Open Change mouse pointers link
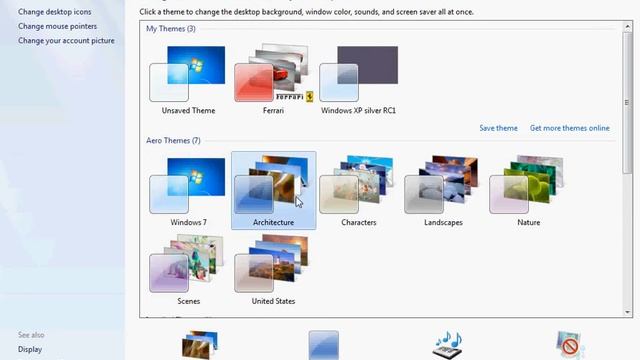The image size is (640, 360). 58,26
